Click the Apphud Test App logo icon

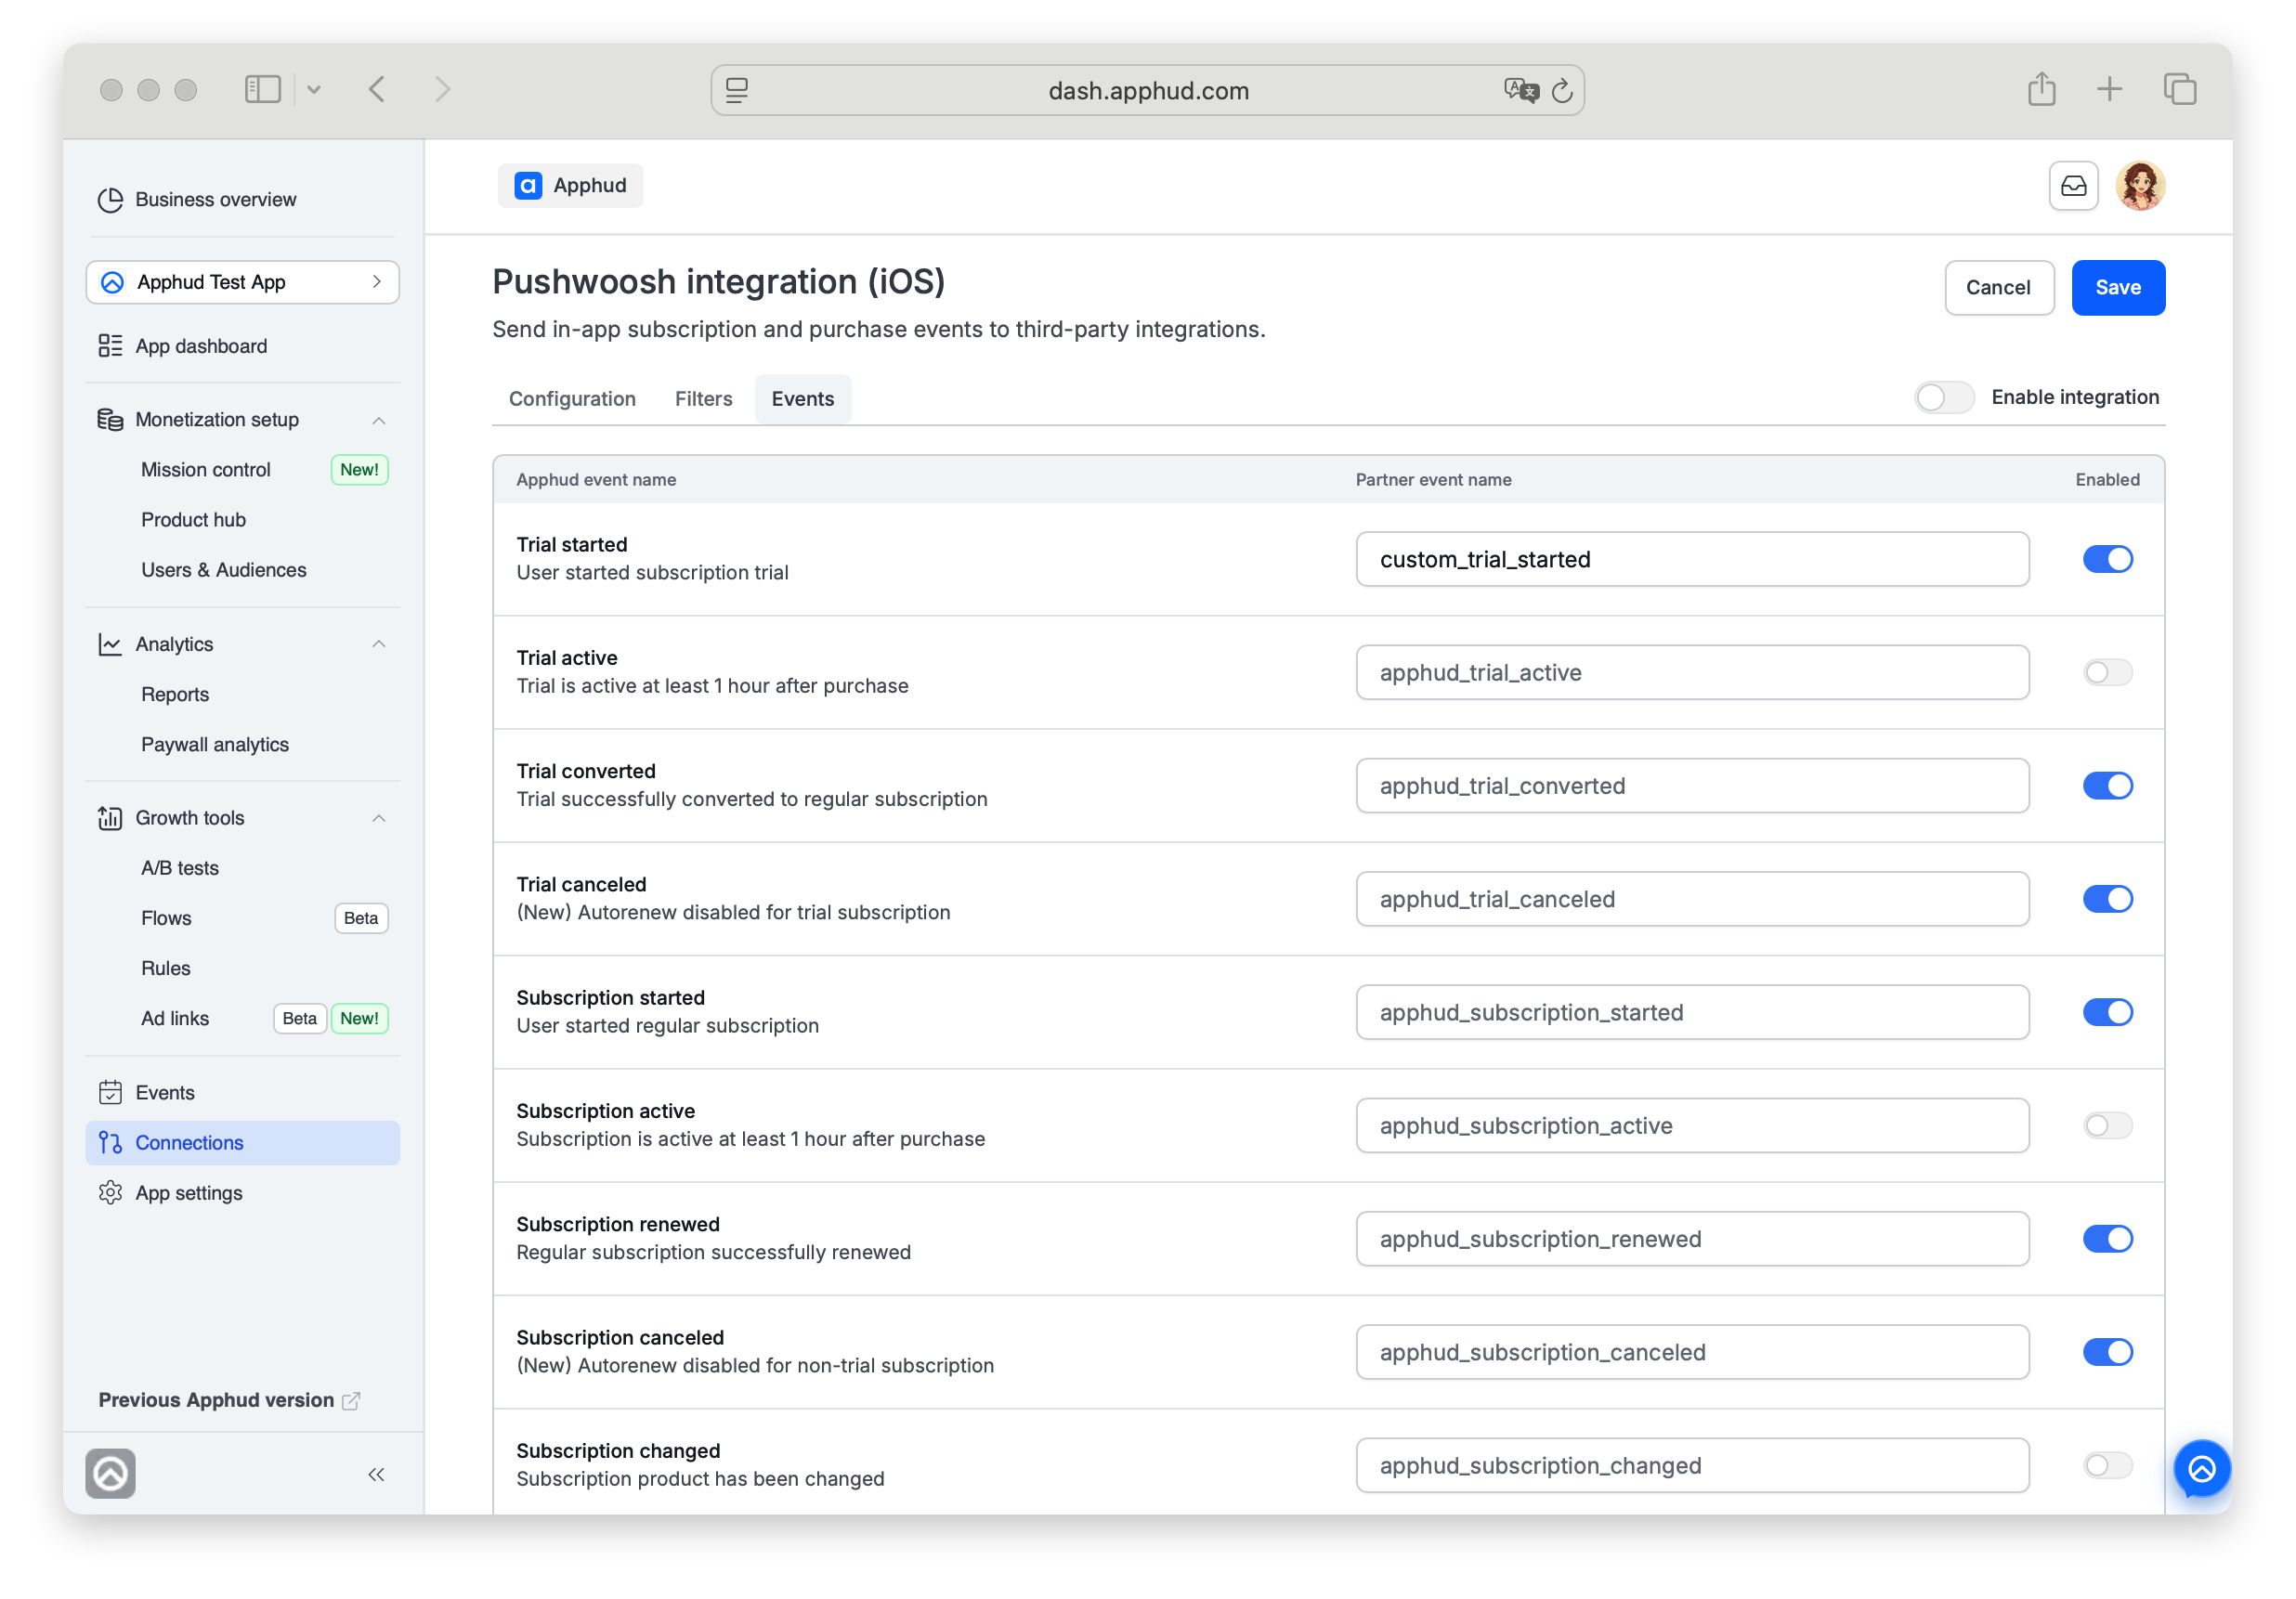point(113,282)
